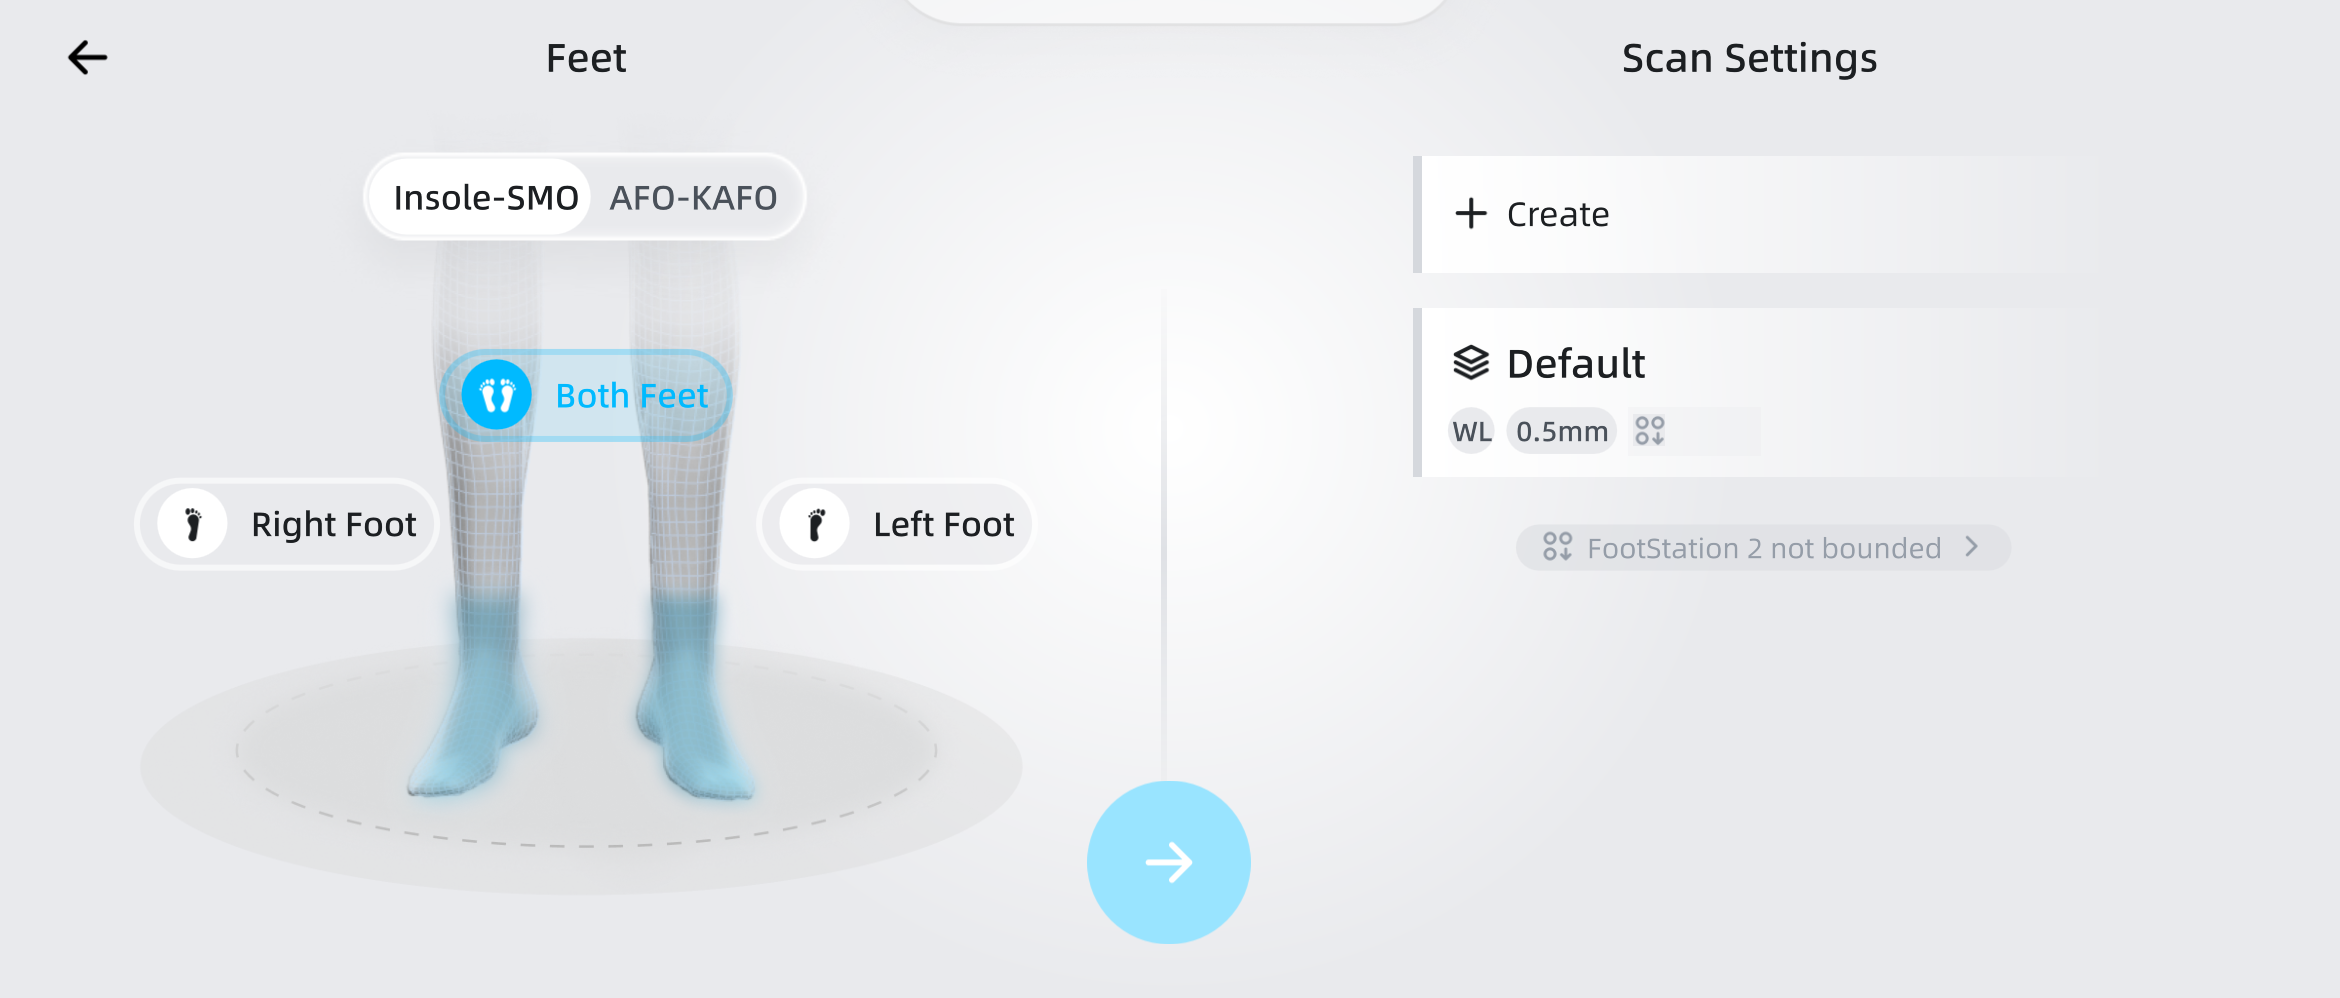Click the back arrow icon
Image resolution: width=2340 pixels, height=998 pixels.
87,58
